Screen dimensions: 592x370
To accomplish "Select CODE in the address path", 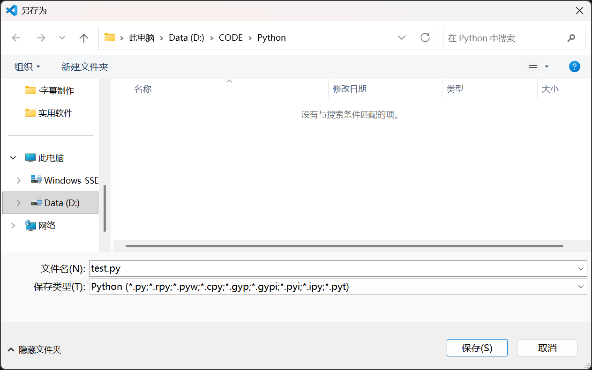I will click(x=231, y=38).
